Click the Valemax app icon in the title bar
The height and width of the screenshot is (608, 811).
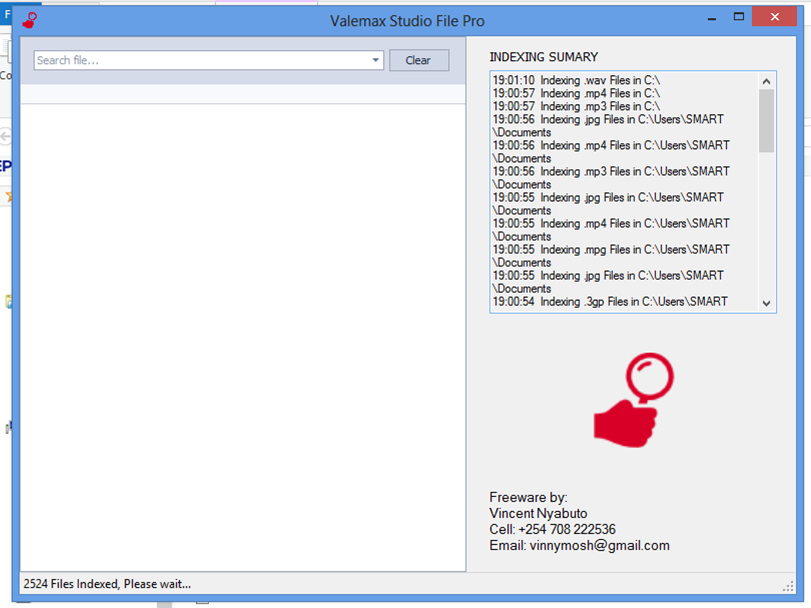[x=30, y=21]
